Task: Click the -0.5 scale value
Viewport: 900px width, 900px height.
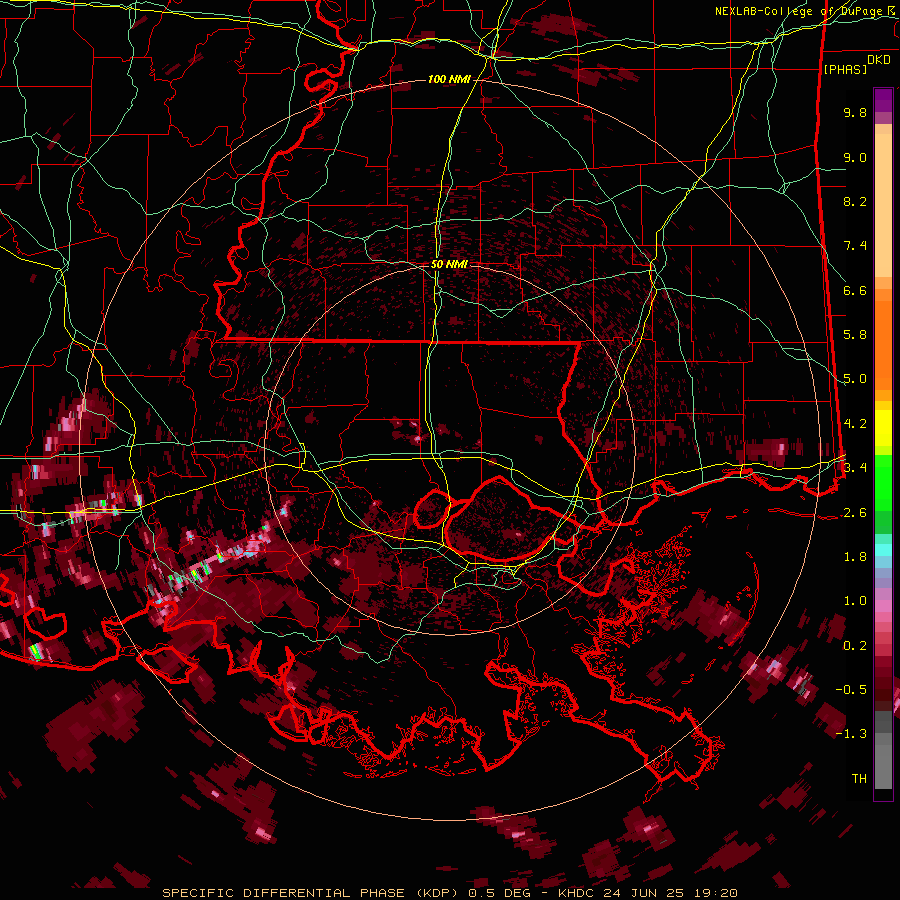Action: [x=851, y=690]
